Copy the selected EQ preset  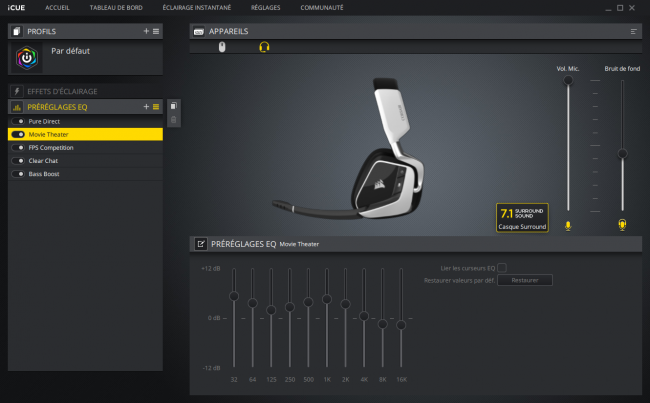tap(174, 106)
